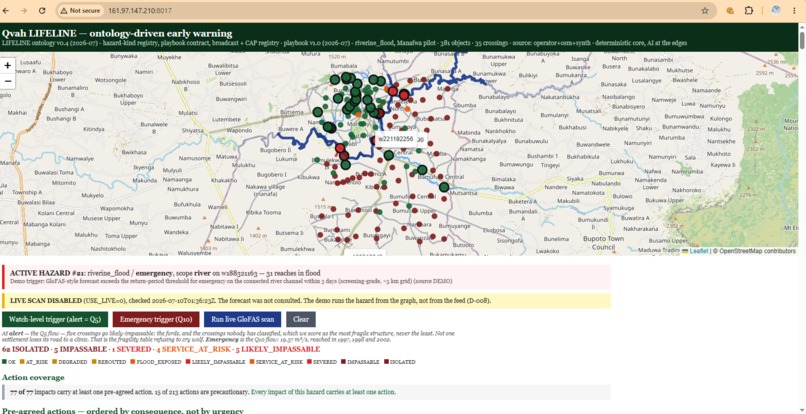Open the Chrome three-dot menu
Viewport: 806px width, 414px height.
pos(795,10)
